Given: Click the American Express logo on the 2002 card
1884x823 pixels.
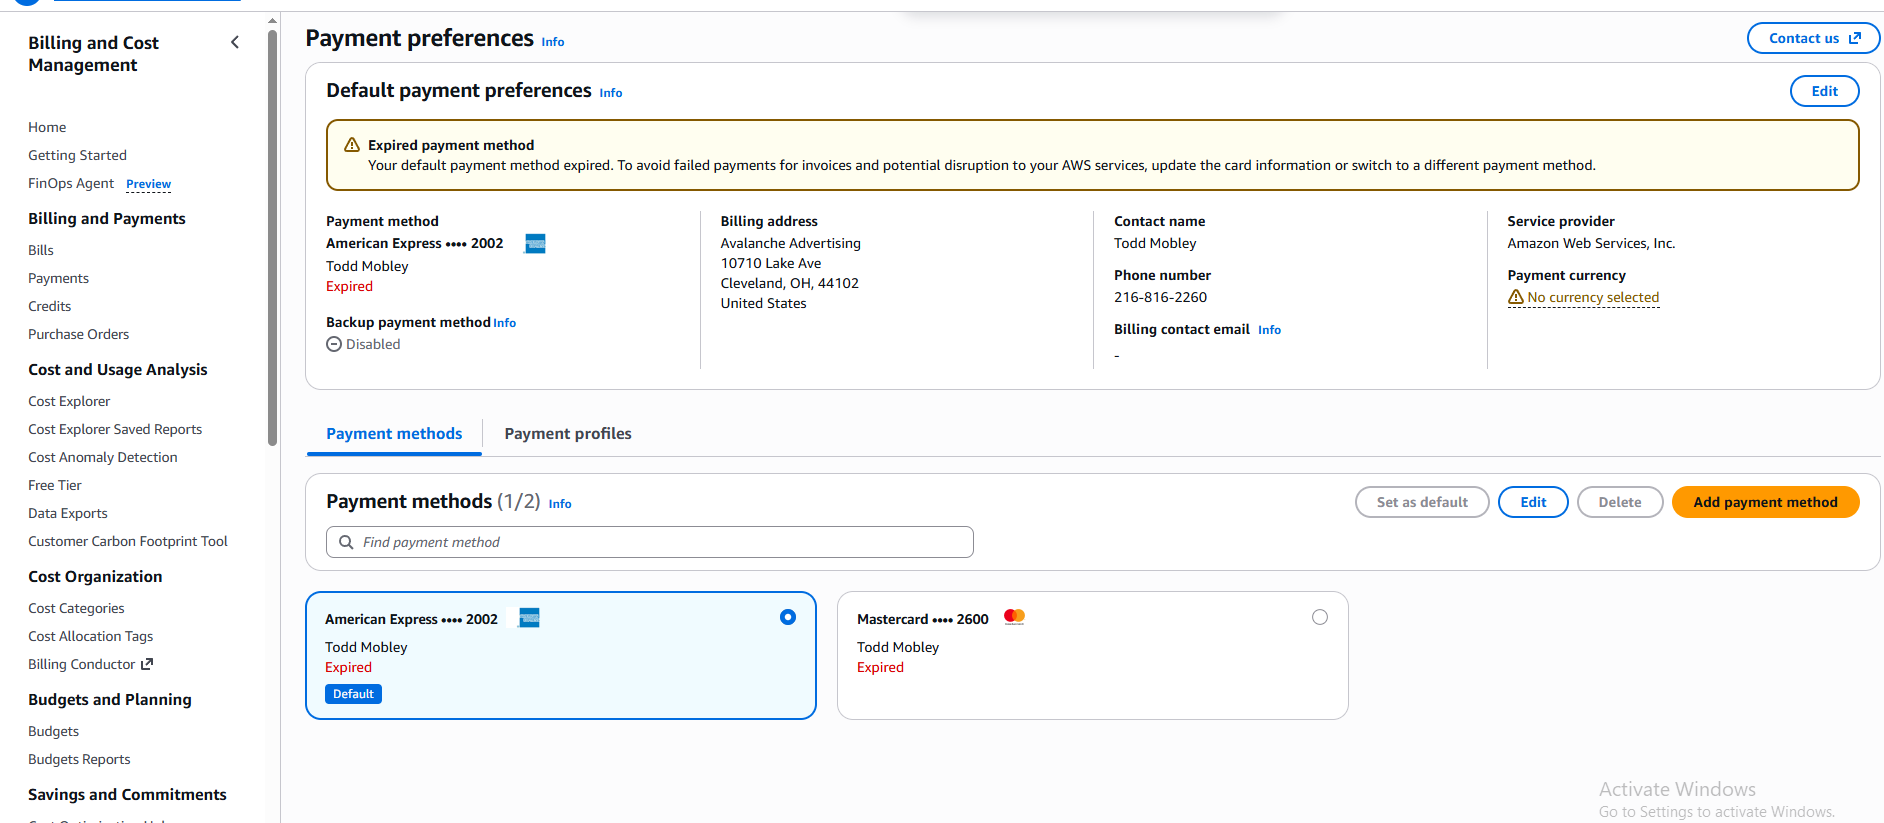Looking at the screenshot, I should coord(530,618).
